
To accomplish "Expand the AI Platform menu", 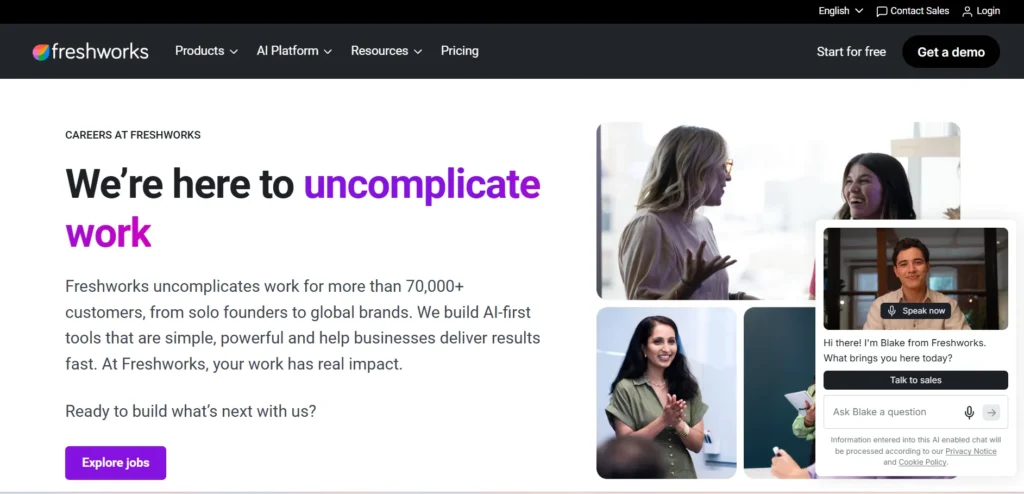I will point(295,51).
